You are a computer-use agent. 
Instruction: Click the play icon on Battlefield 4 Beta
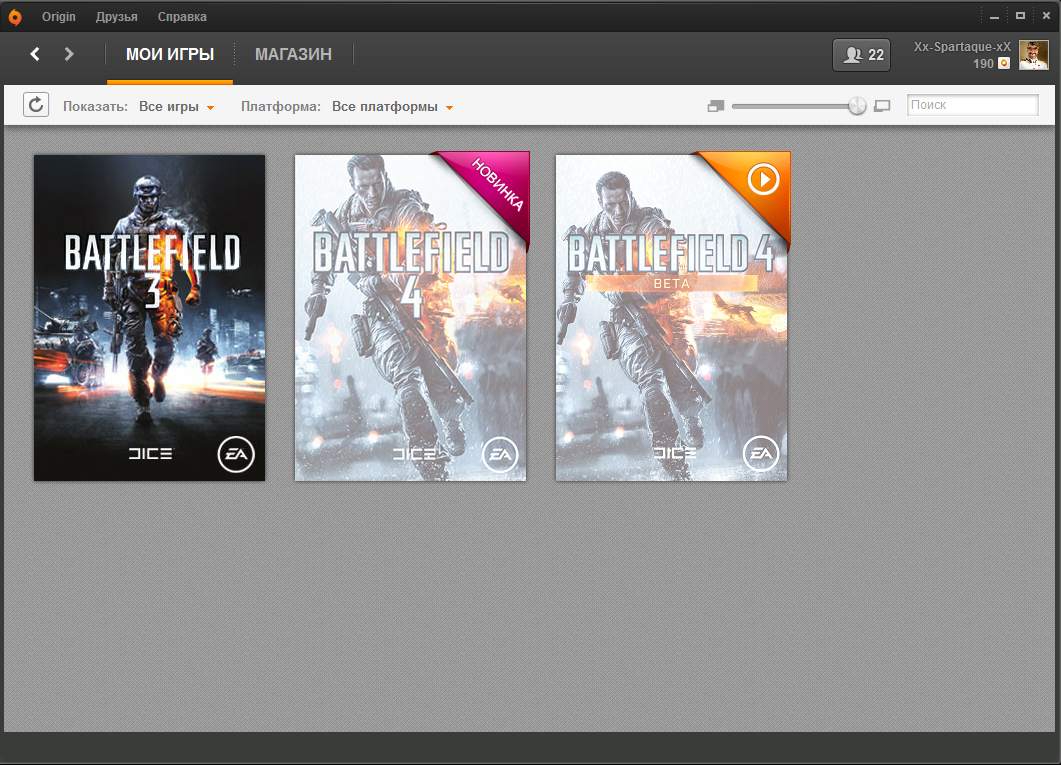click(763, 179)
